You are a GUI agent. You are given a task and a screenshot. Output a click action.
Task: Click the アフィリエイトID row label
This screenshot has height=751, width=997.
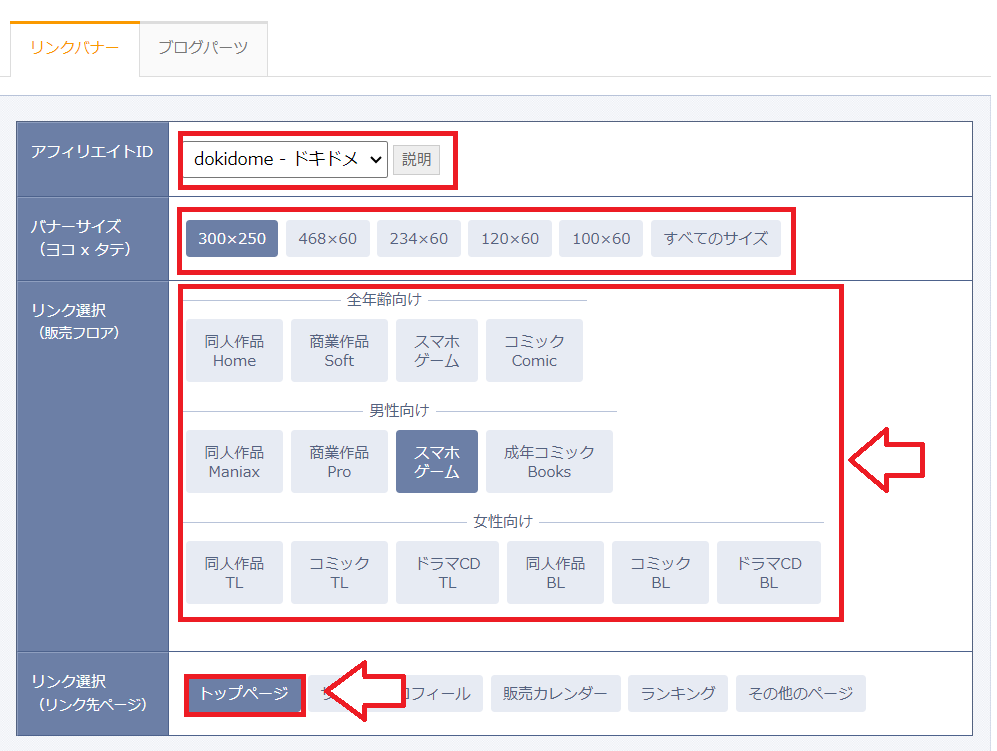(92, 151)
